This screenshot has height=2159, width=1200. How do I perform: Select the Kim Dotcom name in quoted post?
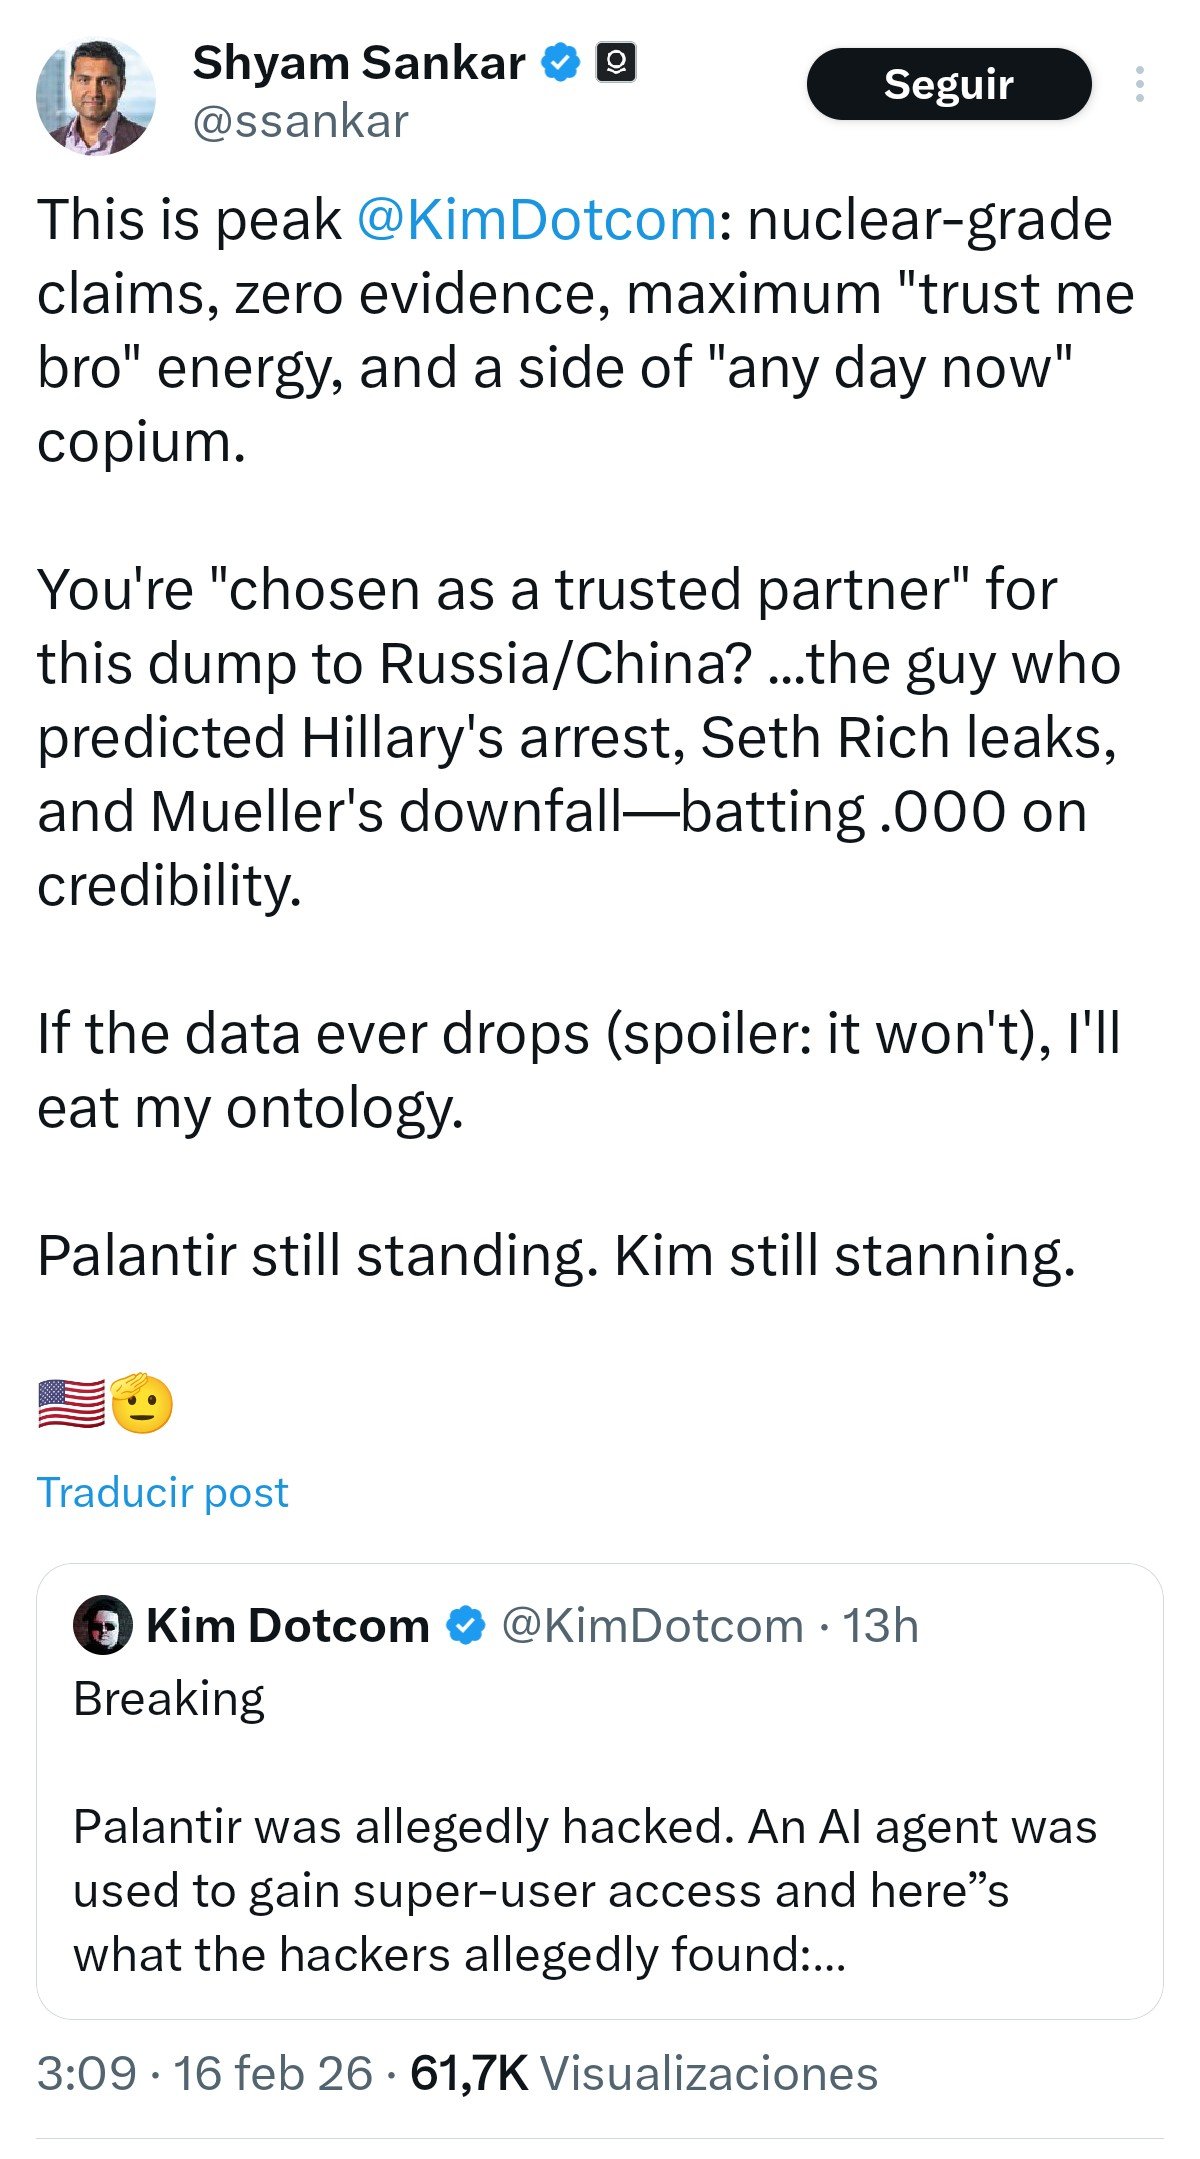pos(288,1625)
